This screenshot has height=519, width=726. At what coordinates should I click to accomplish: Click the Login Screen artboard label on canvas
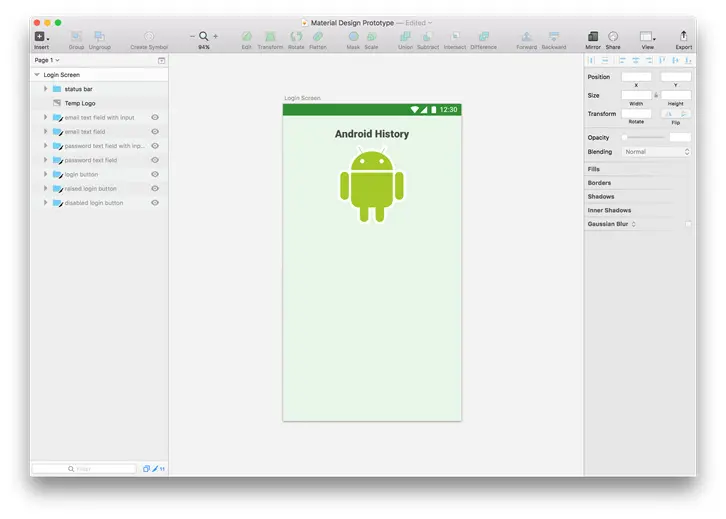(302, 98)
